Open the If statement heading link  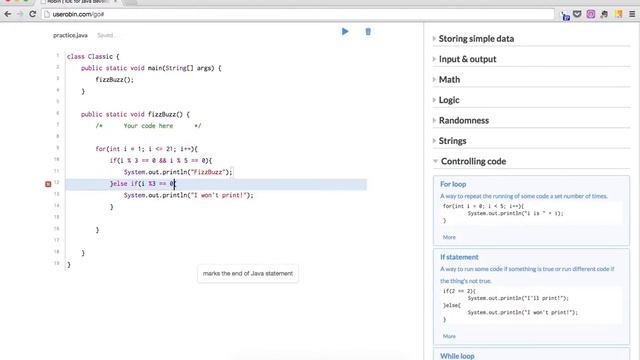click(x=459, y=257)
